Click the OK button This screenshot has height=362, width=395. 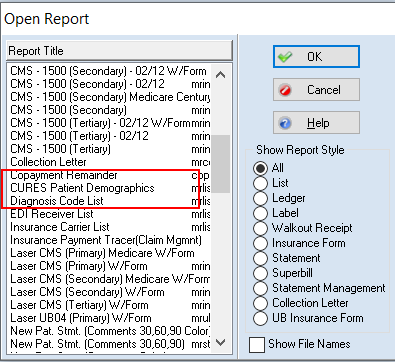[x=316, y=57]
